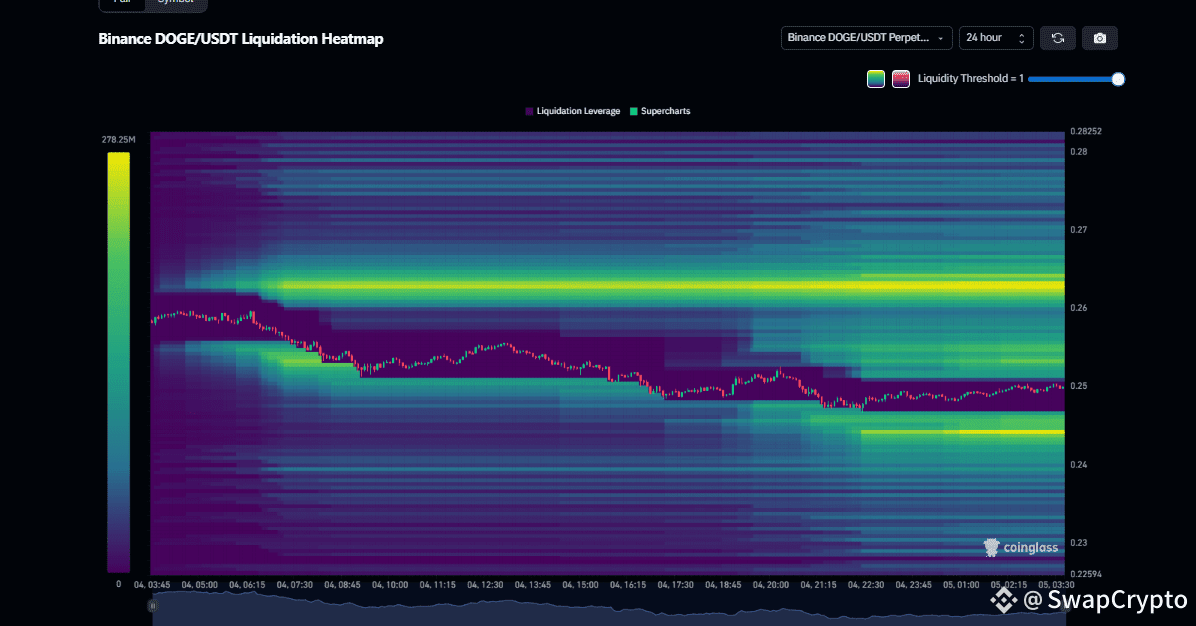Click the bright yellow liquidation band near 0.244
Viewport: 1196px width, 626px height.
click(x=960, y=432)
